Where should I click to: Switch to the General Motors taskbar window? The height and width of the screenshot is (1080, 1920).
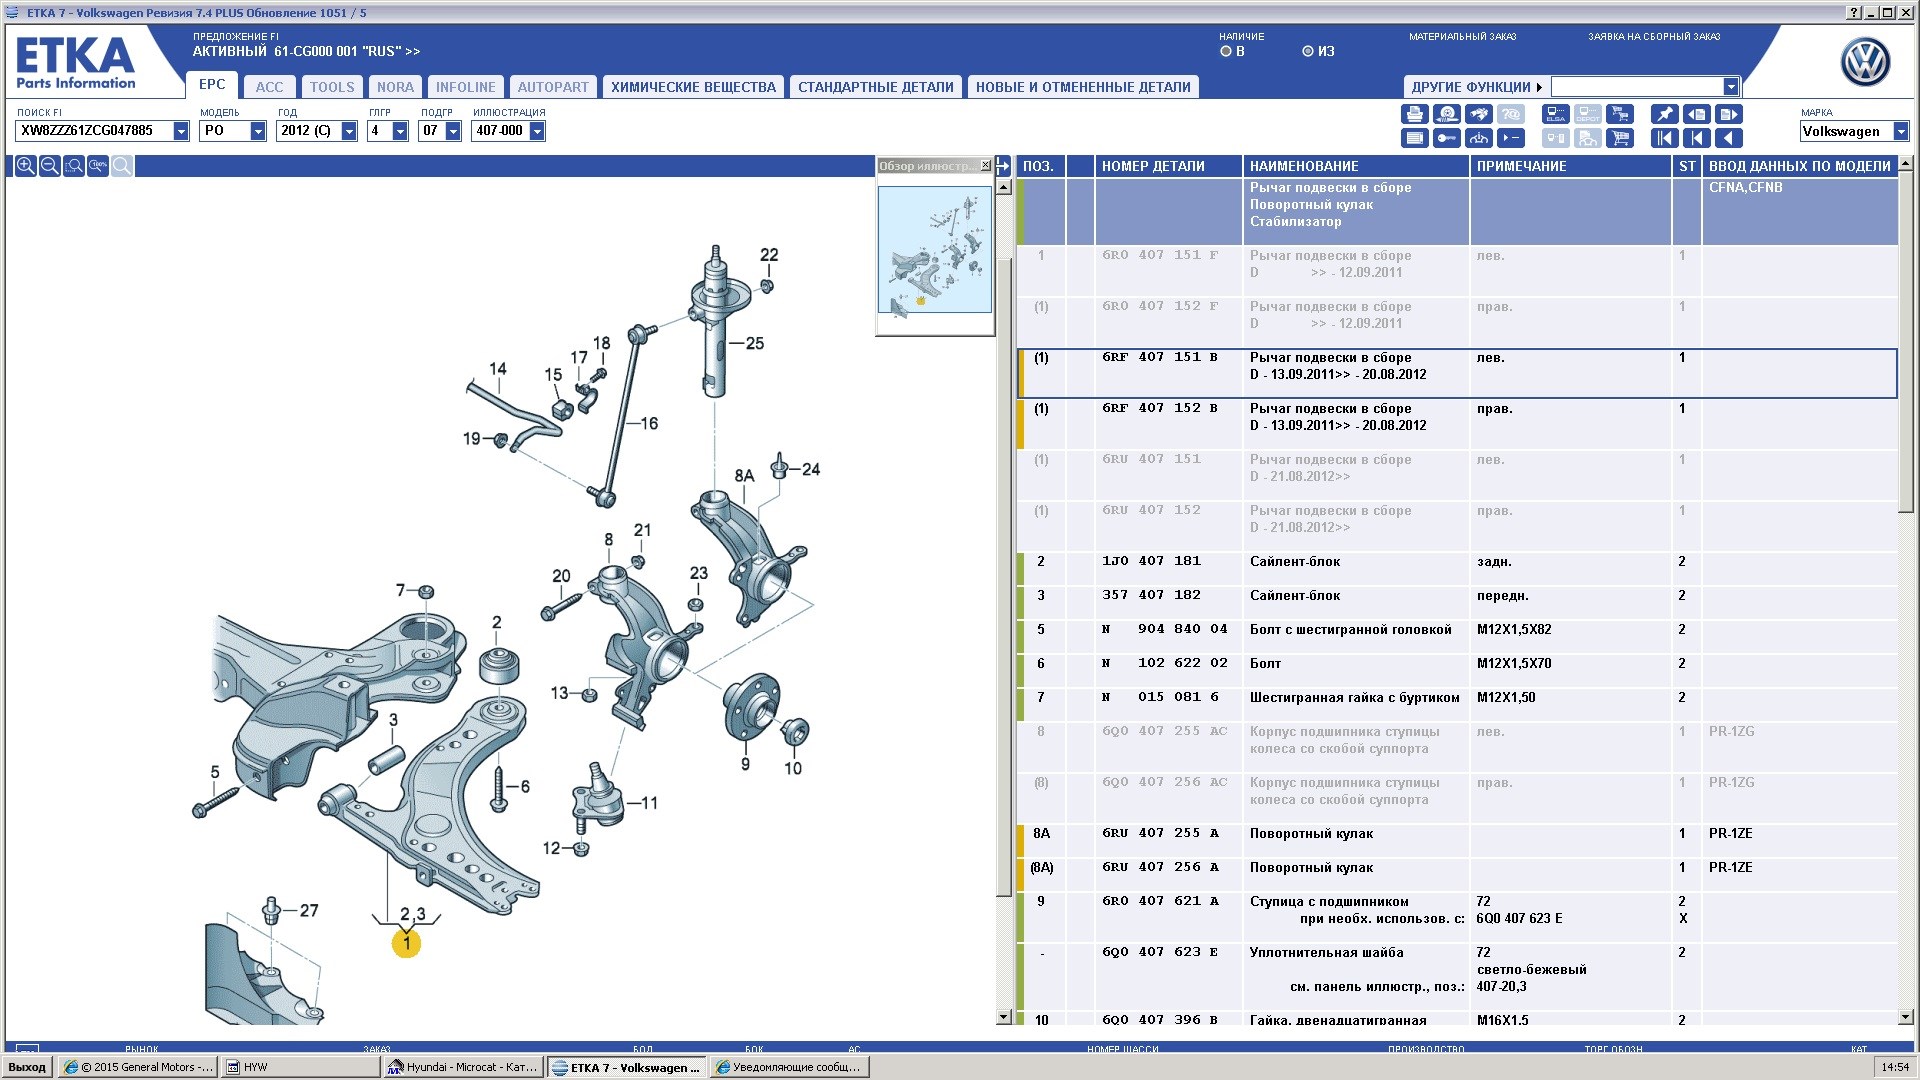point(137,1067)
